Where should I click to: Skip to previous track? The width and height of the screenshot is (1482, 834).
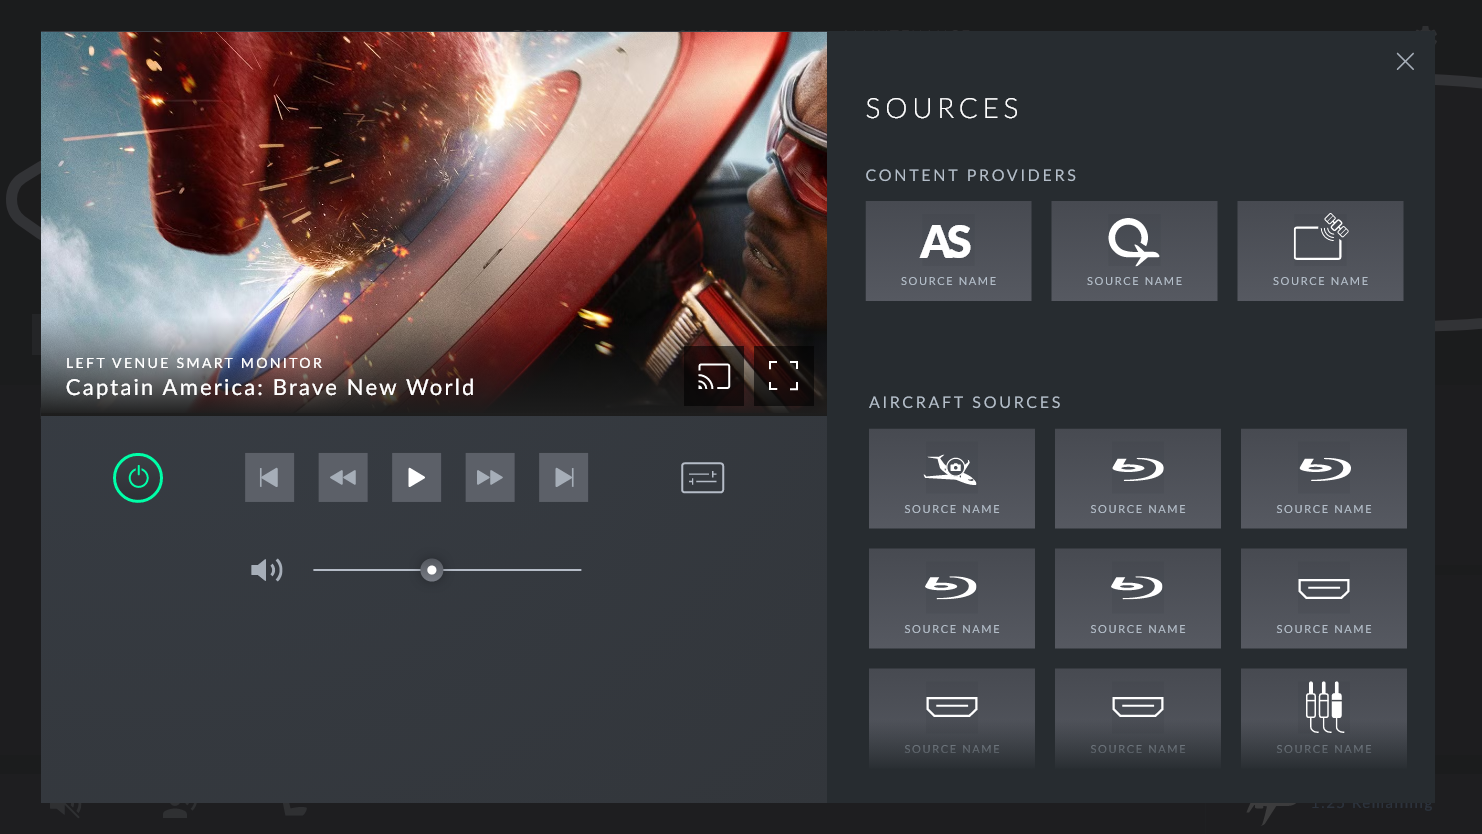(x=269, y=478)
